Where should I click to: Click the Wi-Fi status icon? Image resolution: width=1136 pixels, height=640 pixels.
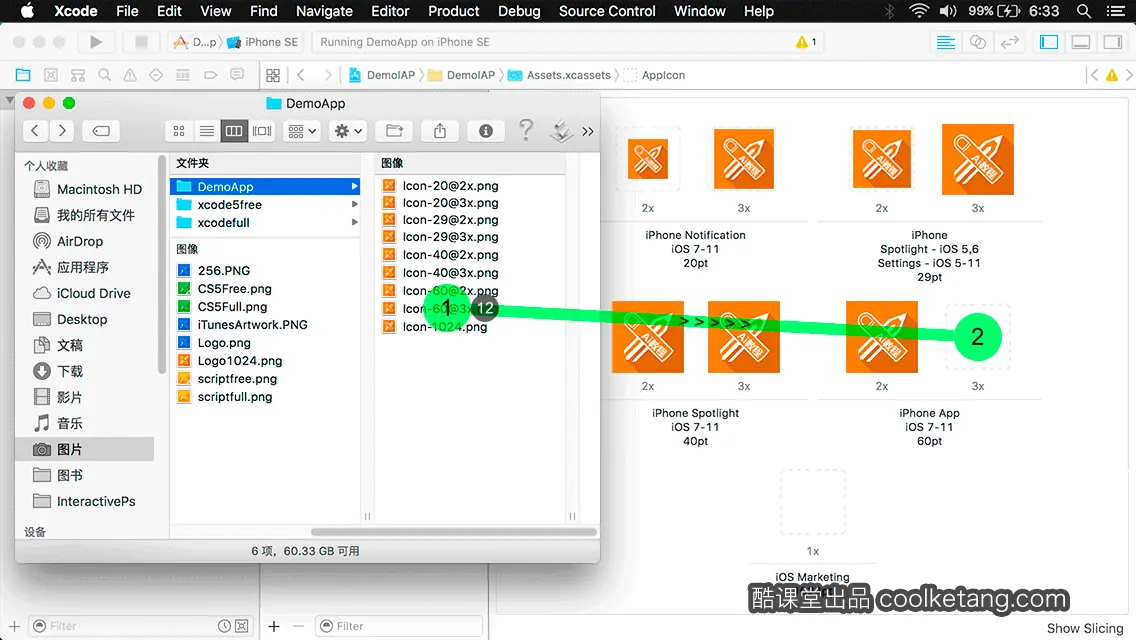click(x=919, y=11)
